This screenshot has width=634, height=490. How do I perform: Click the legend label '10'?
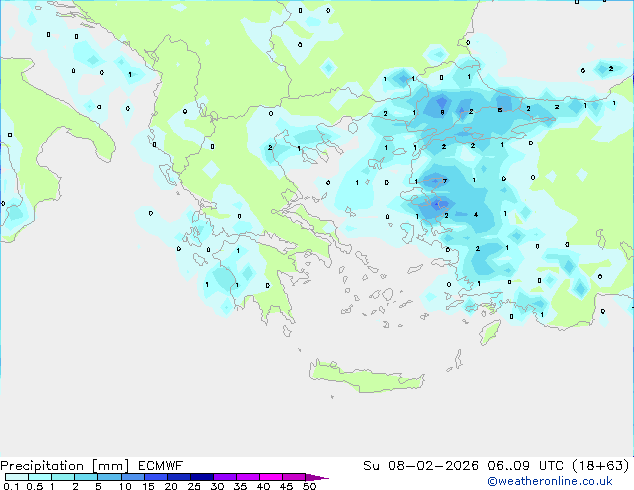coord(125,486)
